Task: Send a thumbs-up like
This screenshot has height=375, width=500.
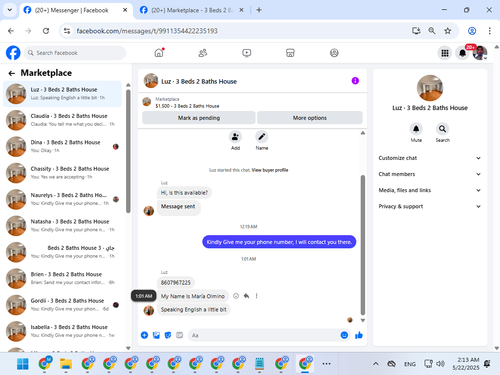Action: coord(359,335)
